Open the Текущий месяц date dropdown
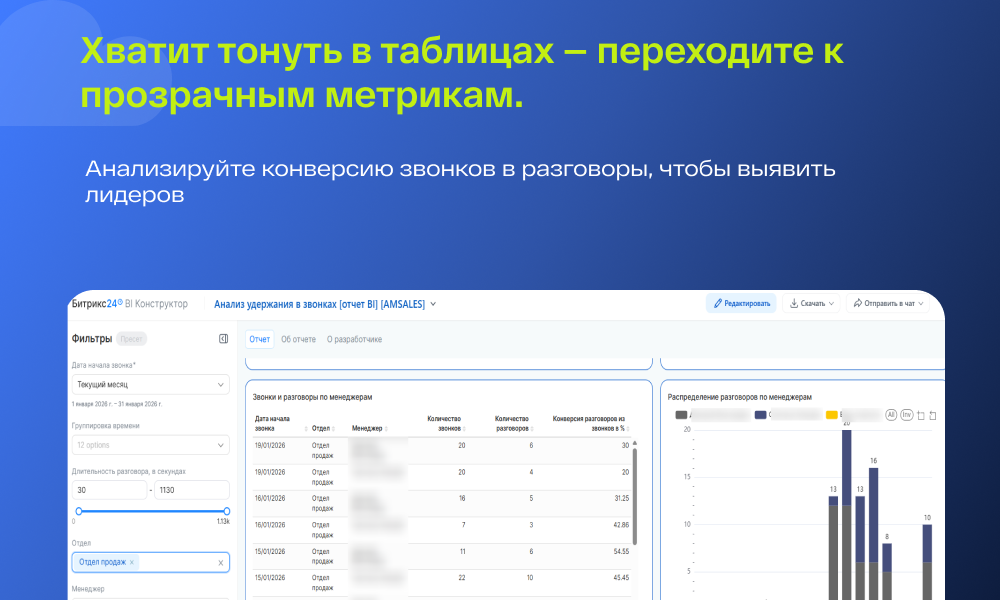 pos(151,384)
